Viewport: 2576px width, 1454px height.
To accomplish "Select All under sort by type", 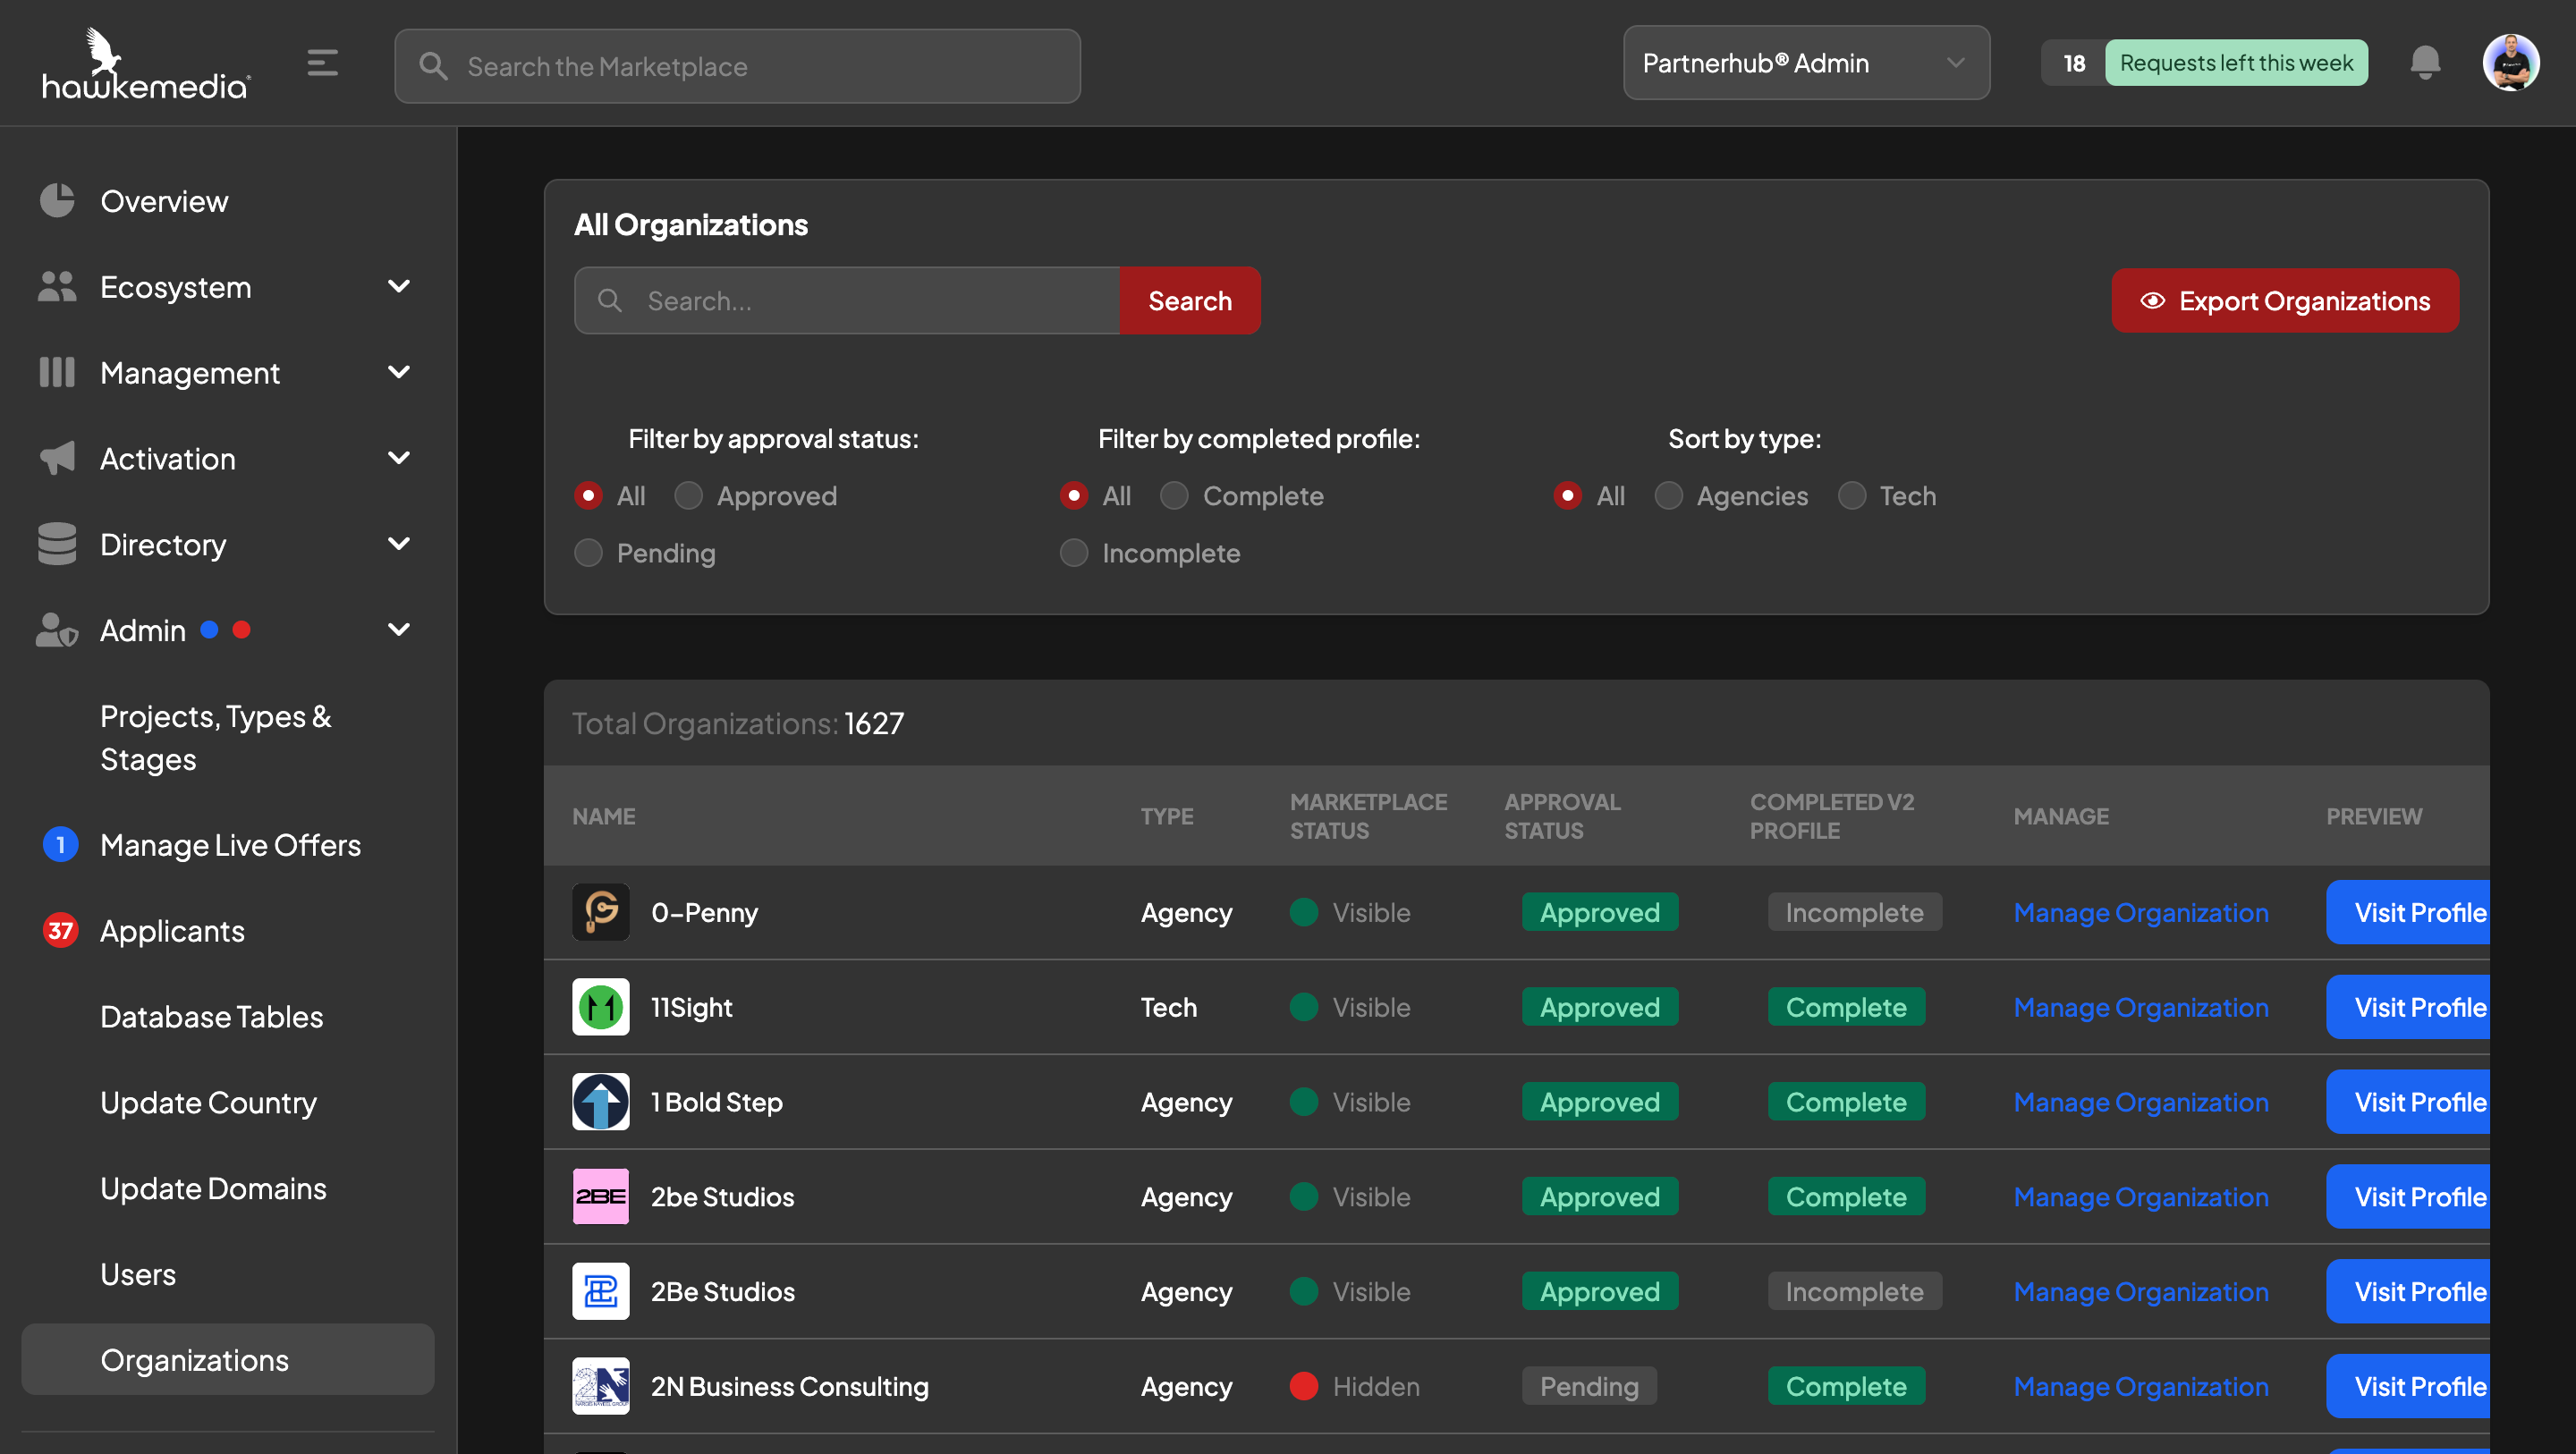I will (1568, 496).
